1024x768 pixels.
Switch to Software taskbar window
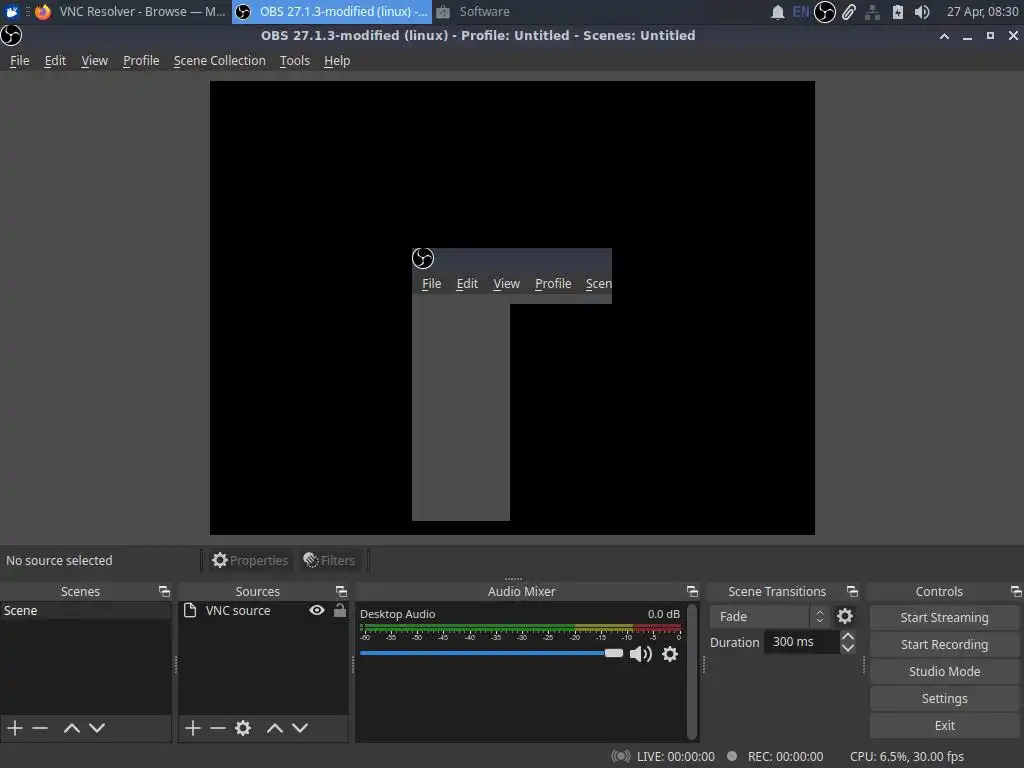click(473, 12)
